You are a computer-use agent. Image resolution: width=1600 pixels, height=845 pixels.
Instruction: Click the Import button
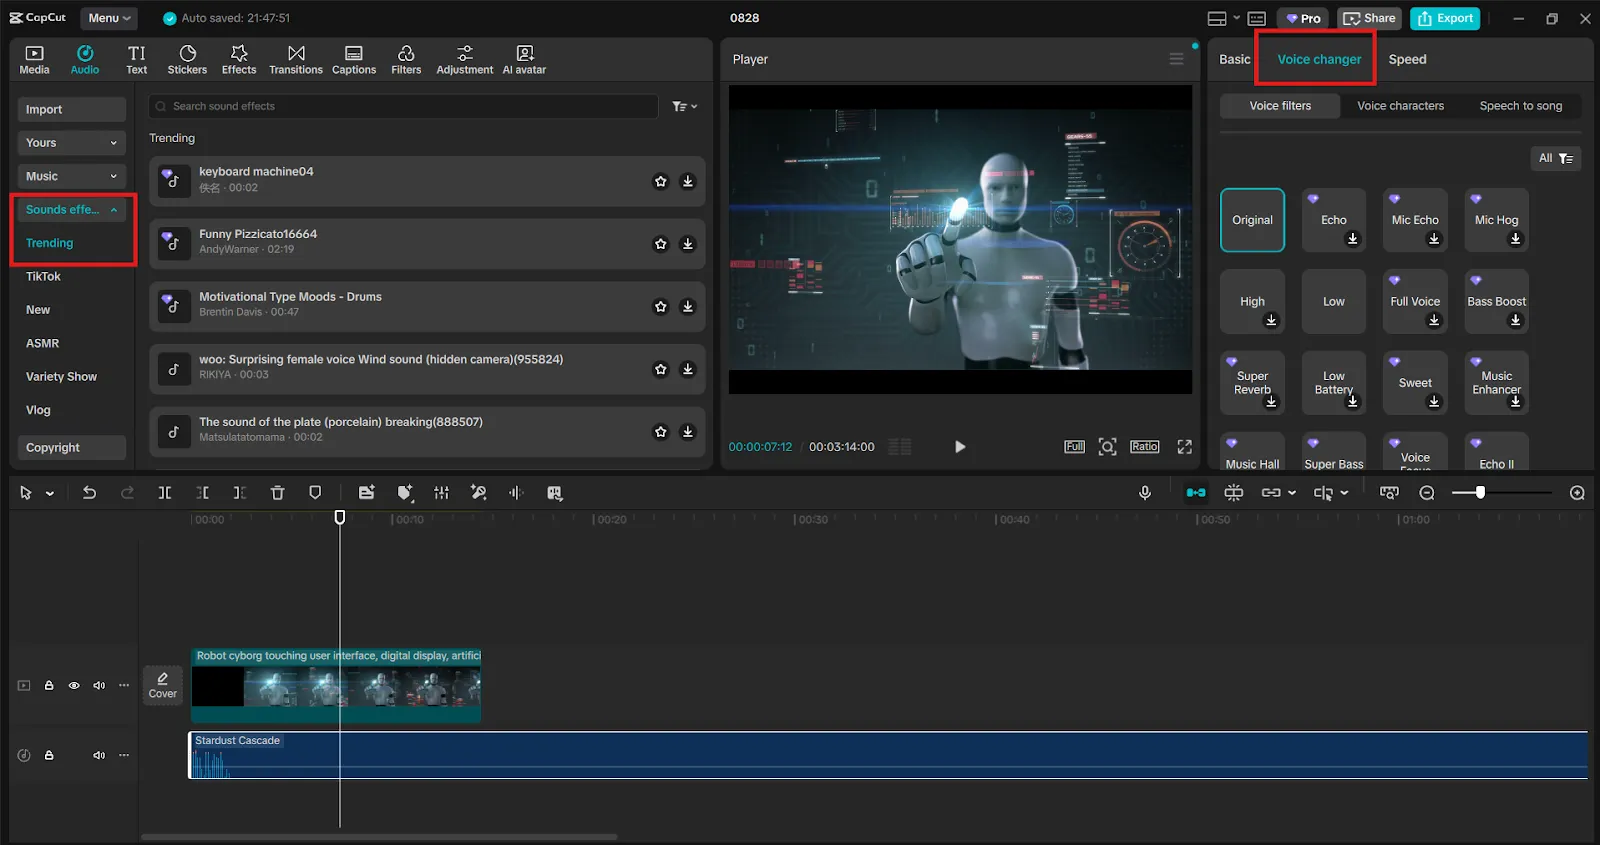[72, 110]
